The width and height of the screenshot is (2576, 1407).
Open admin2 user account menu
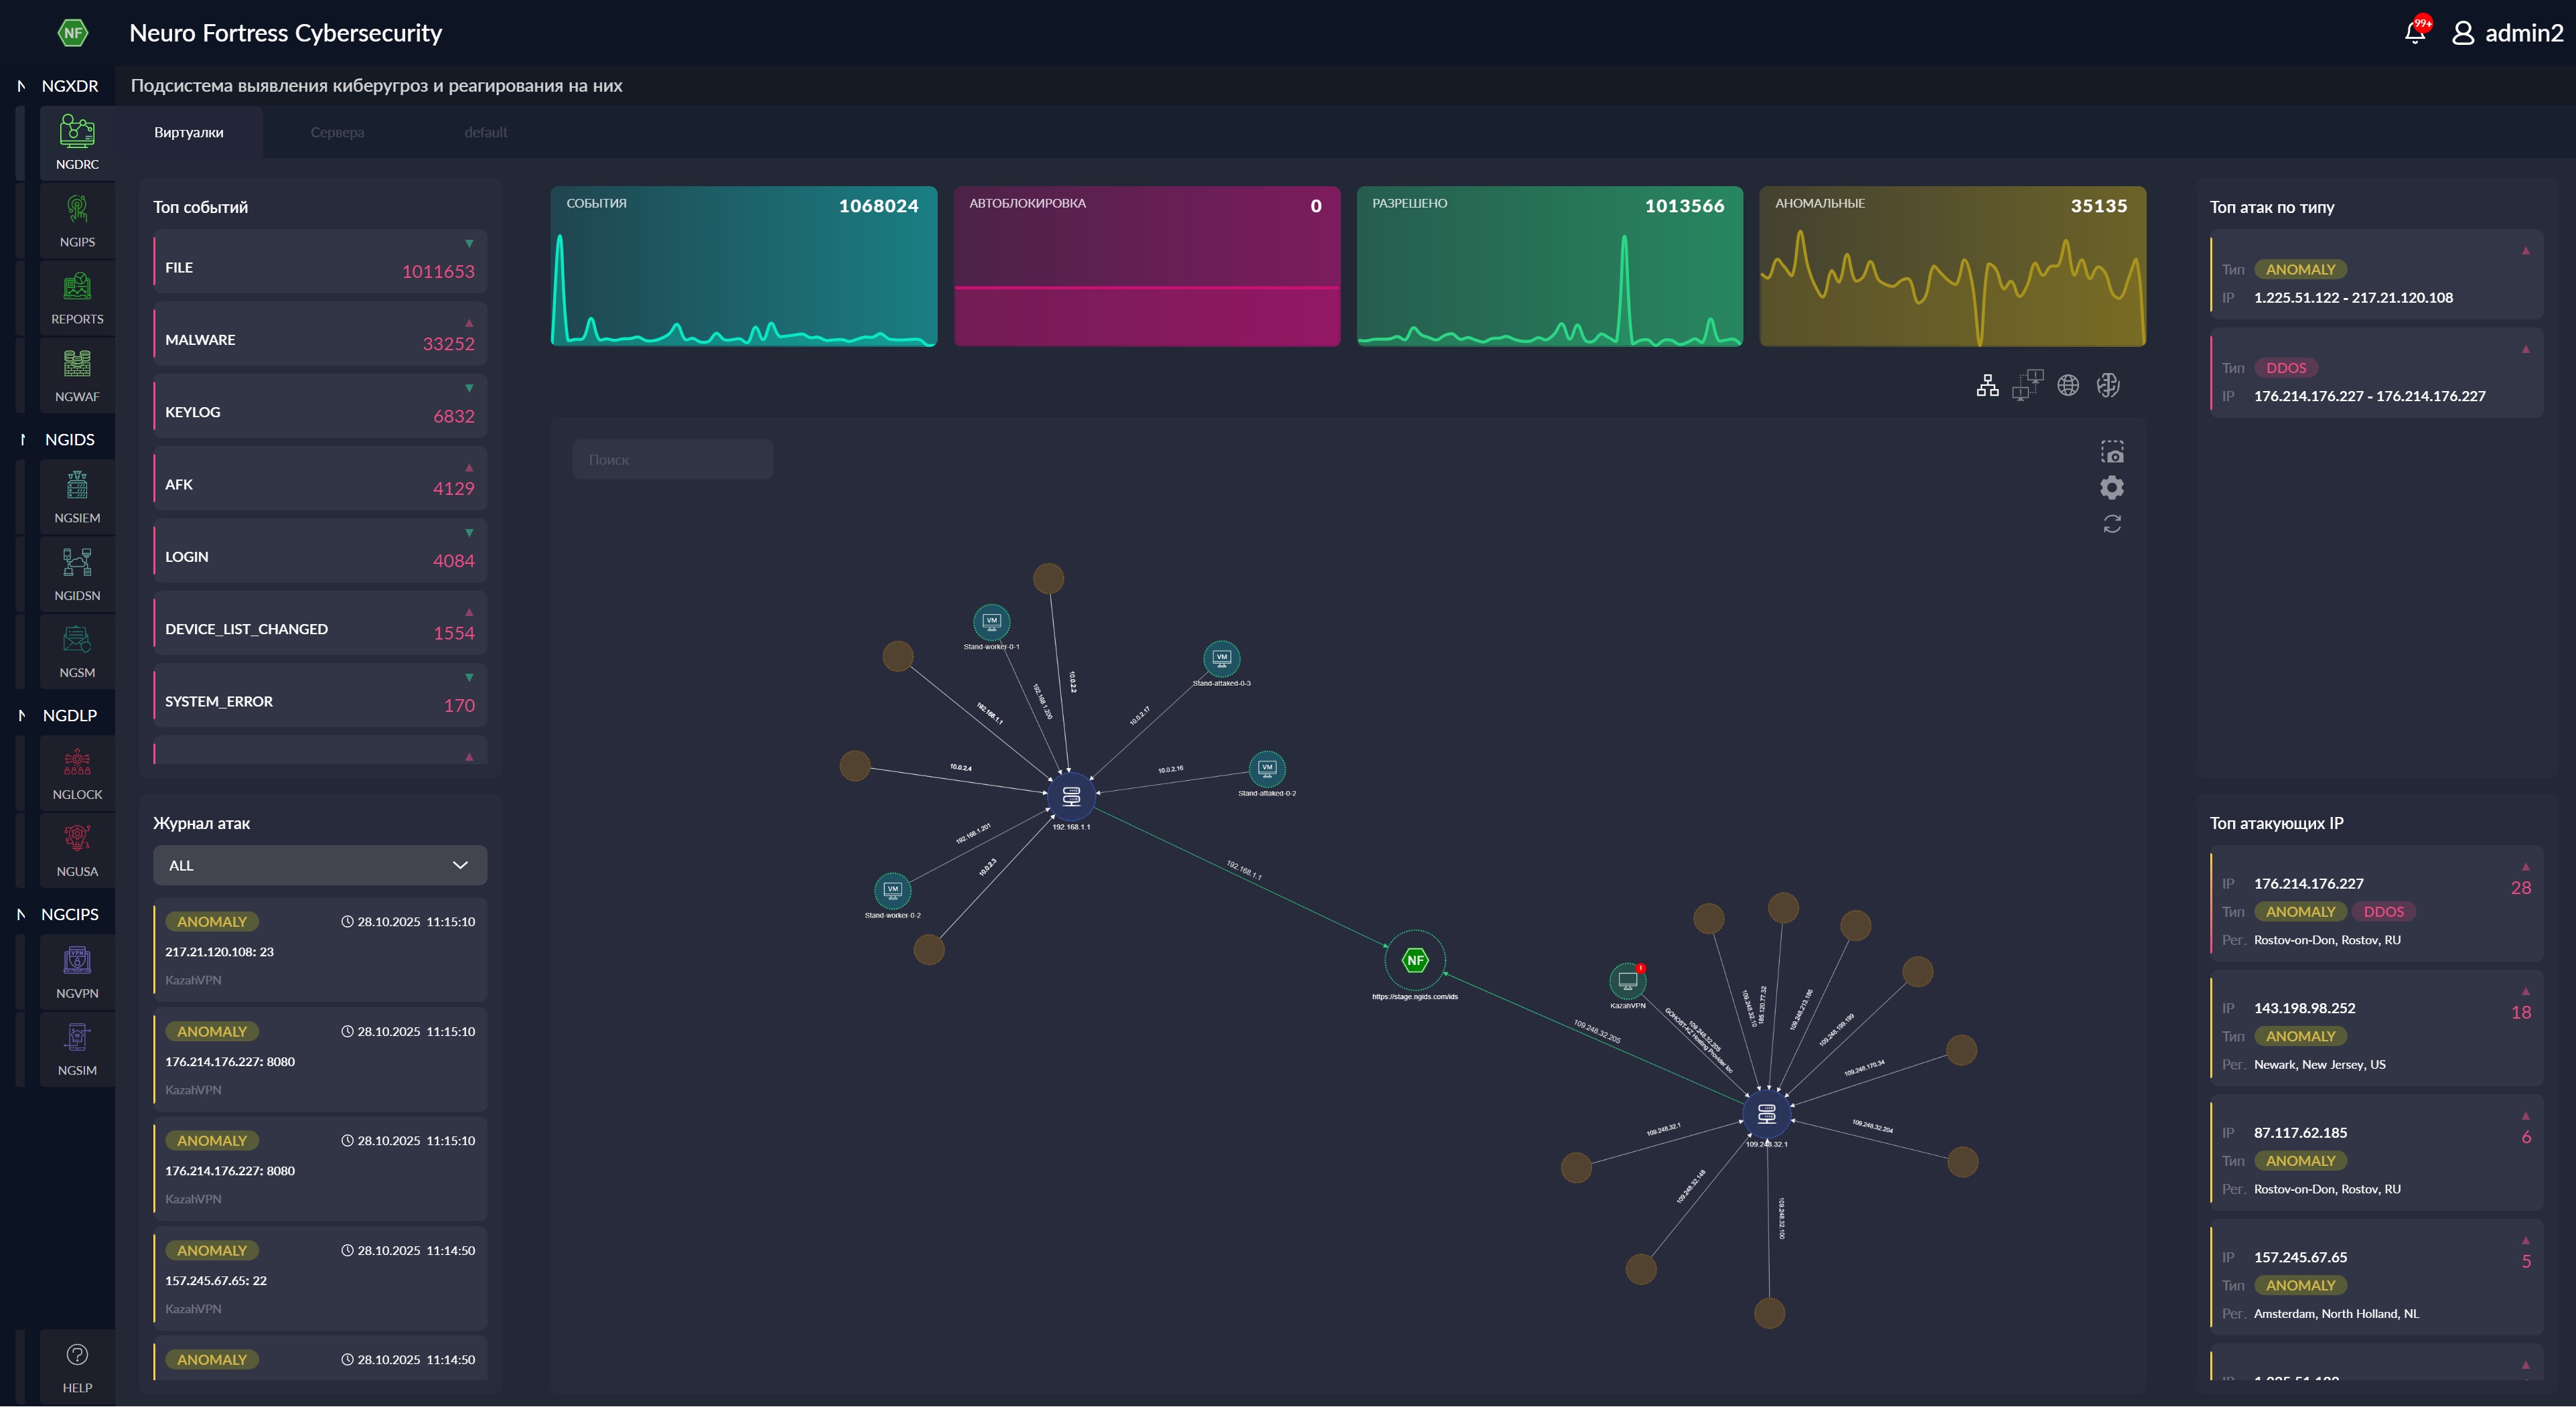pyautogui.click(x=2507, y=33)
